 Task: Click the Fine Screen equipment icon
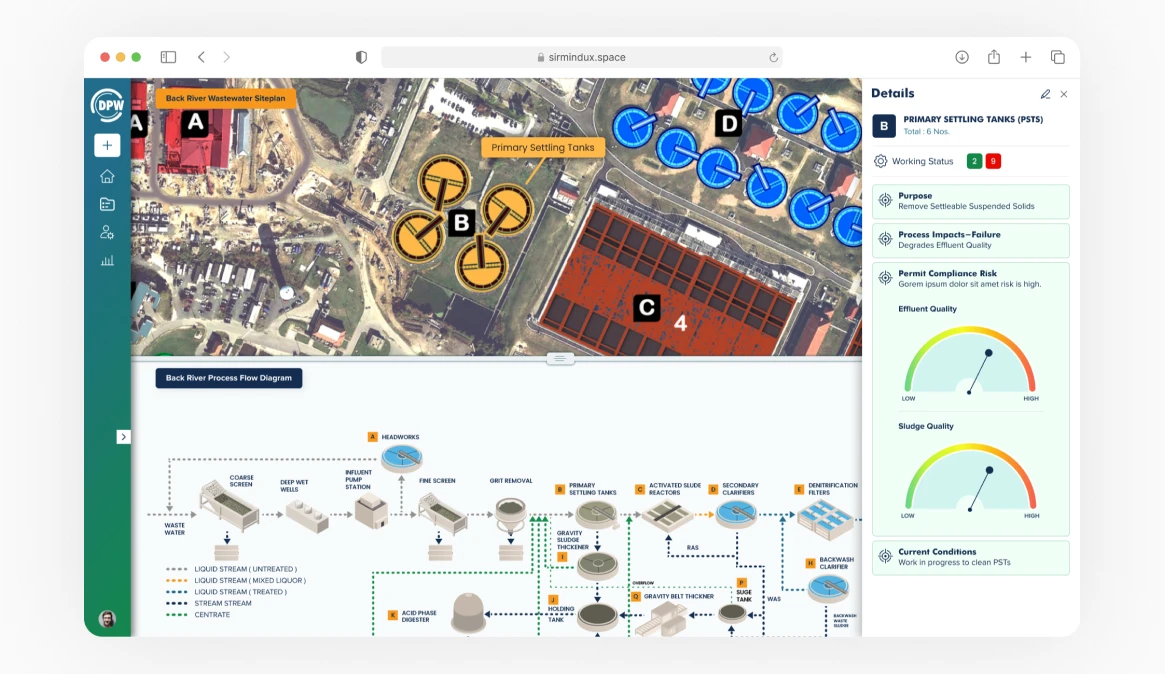tap(442, 513)
